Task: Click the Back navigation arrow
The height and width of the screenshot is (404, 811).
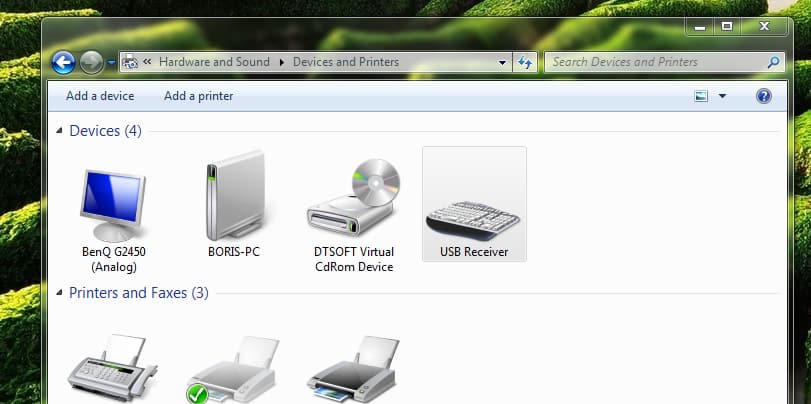Action: point(63,62)
